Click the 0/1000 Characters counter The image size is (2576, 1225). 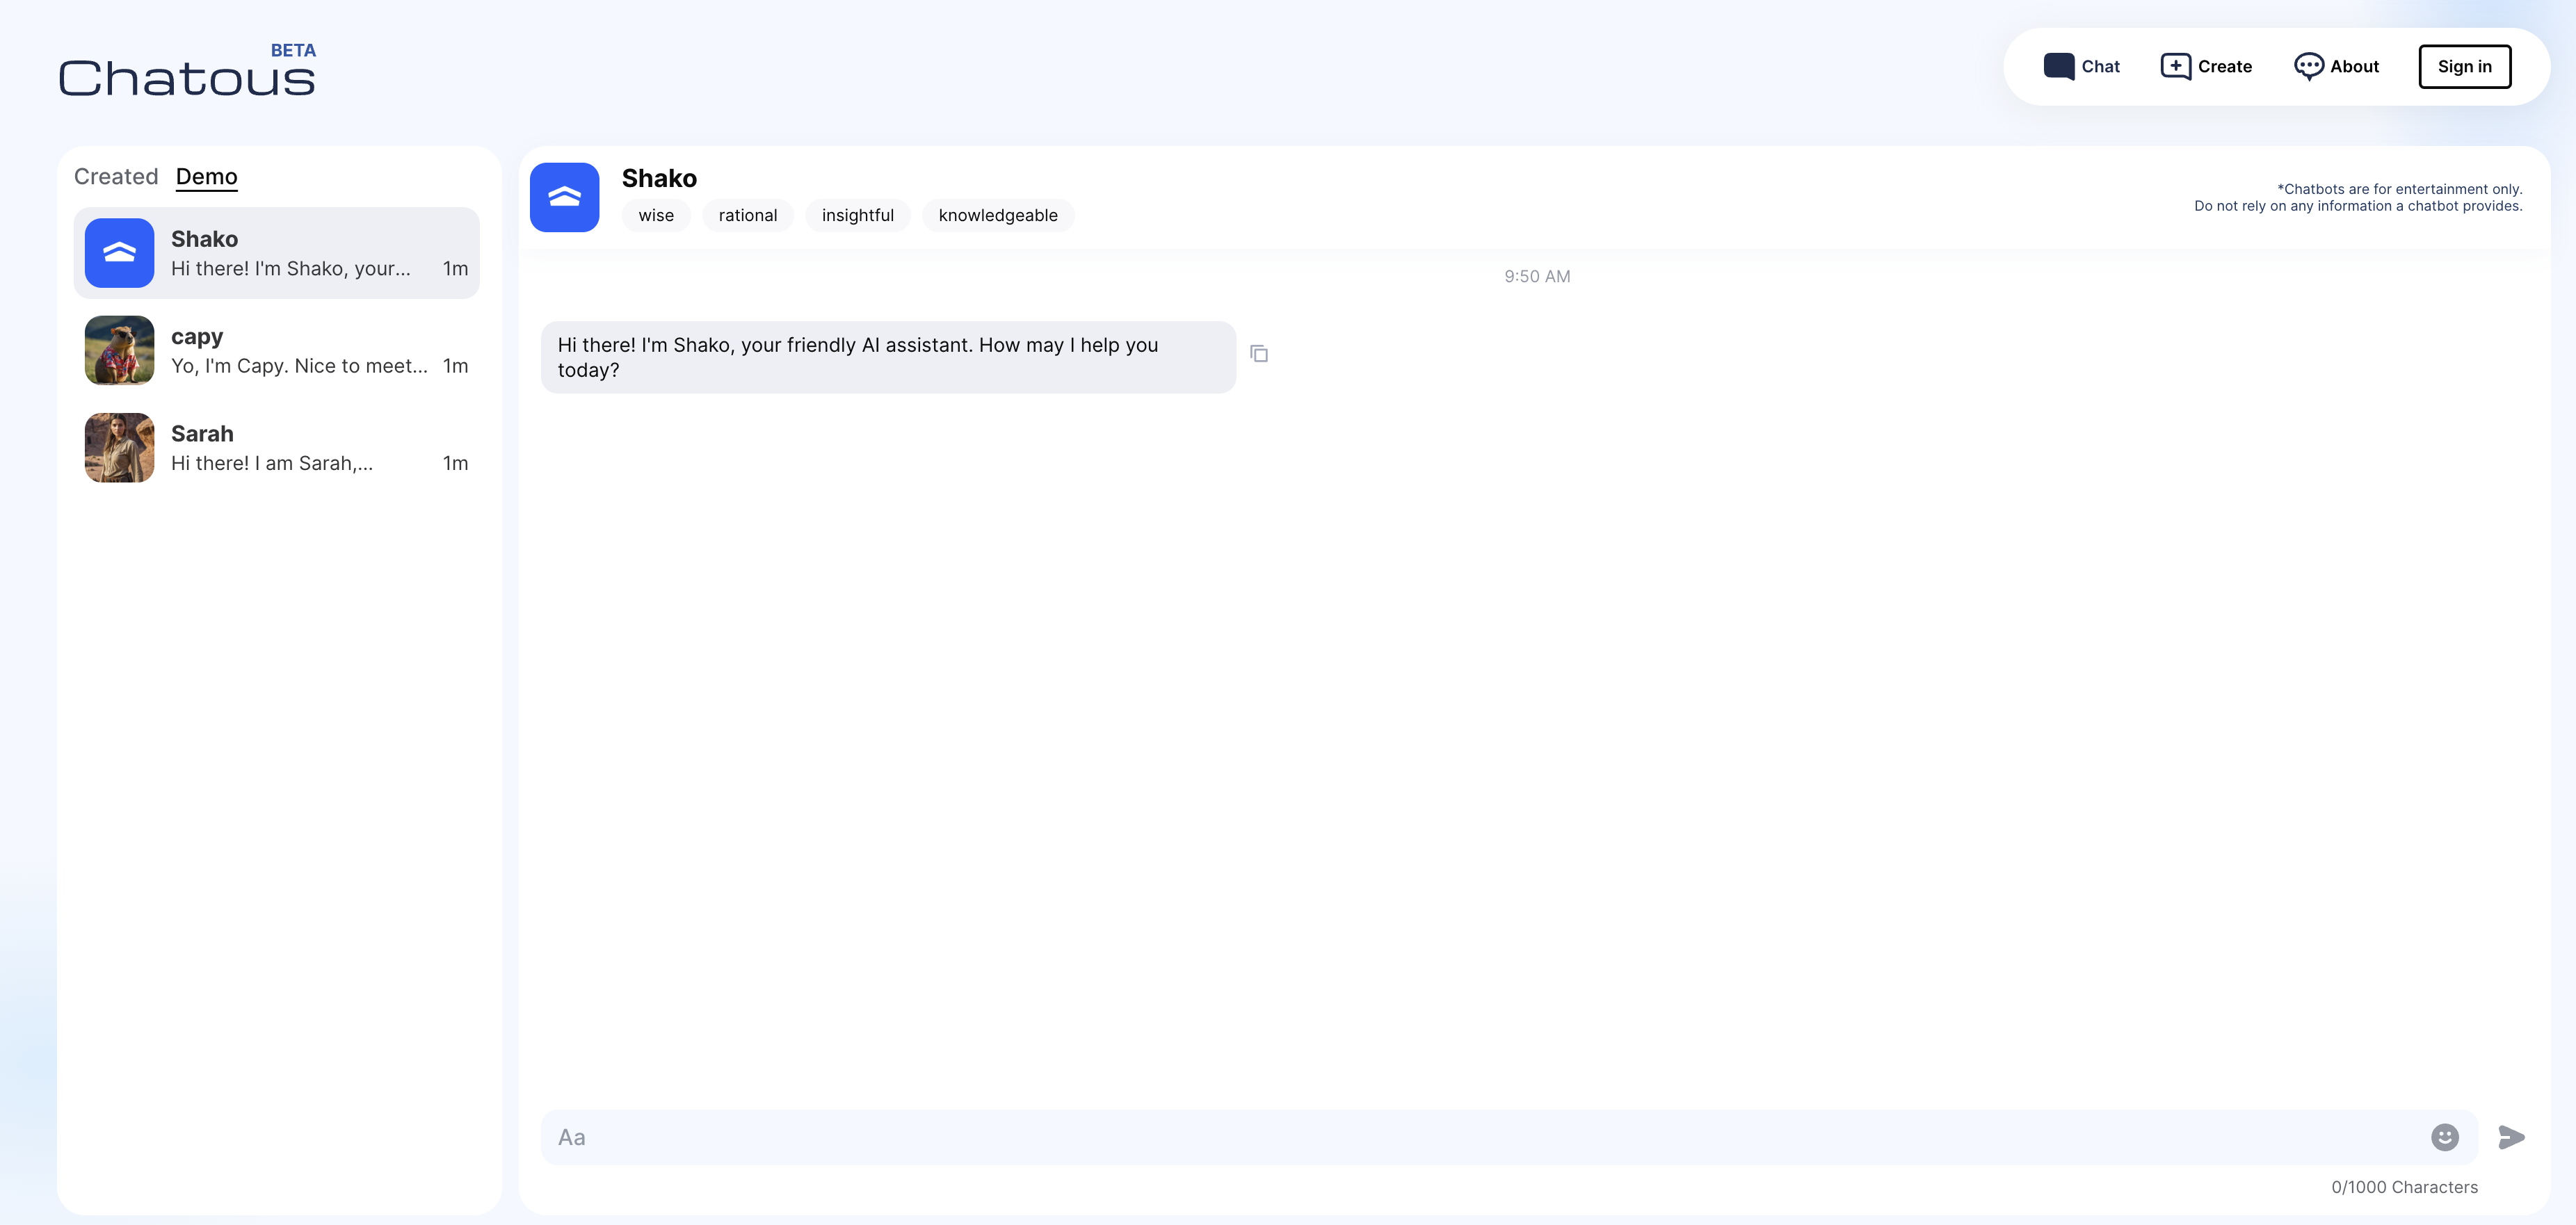pos(2404,1187)
